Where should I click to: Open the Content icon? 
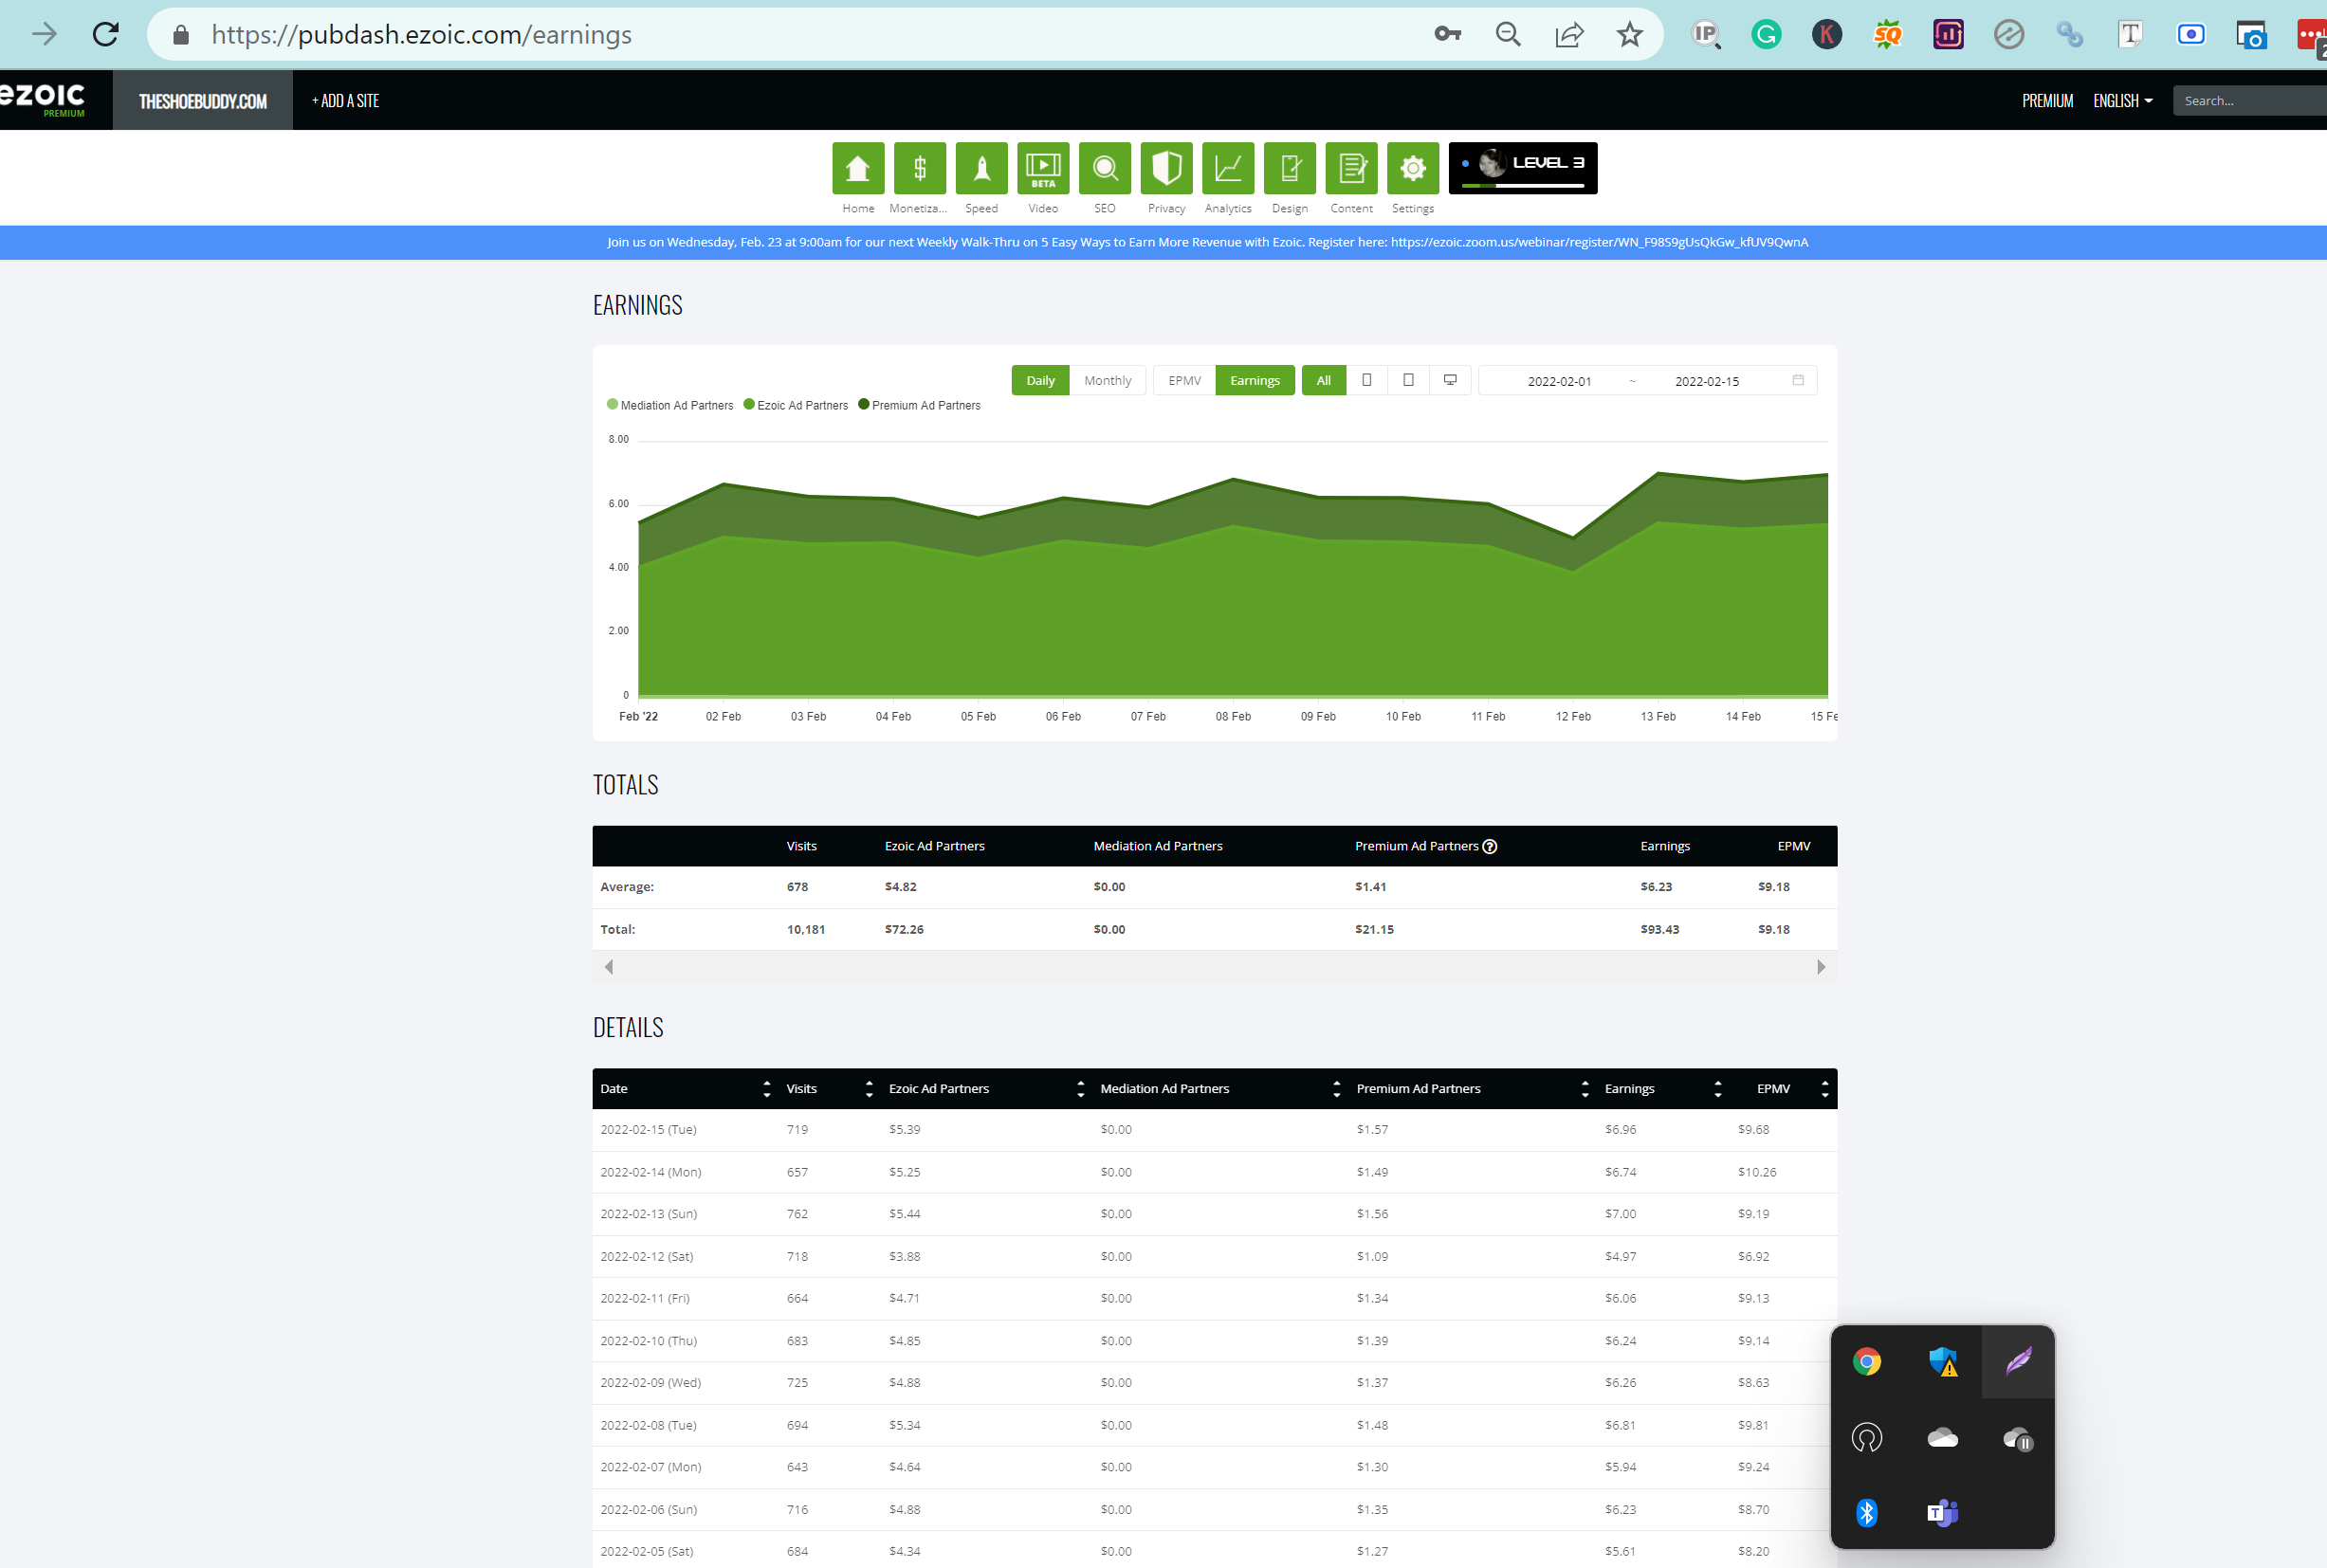[1351, 167]
